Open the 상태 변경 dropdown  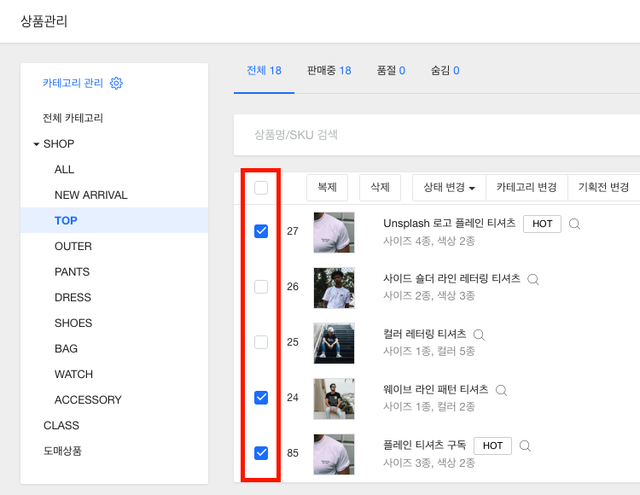[x=449, y=188]
